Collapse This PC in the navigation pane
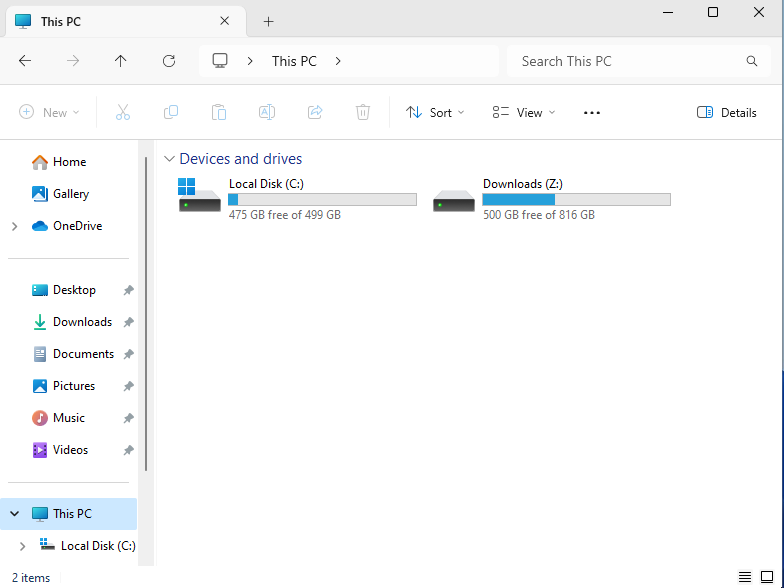784x588 pixels. coord(14,514)
